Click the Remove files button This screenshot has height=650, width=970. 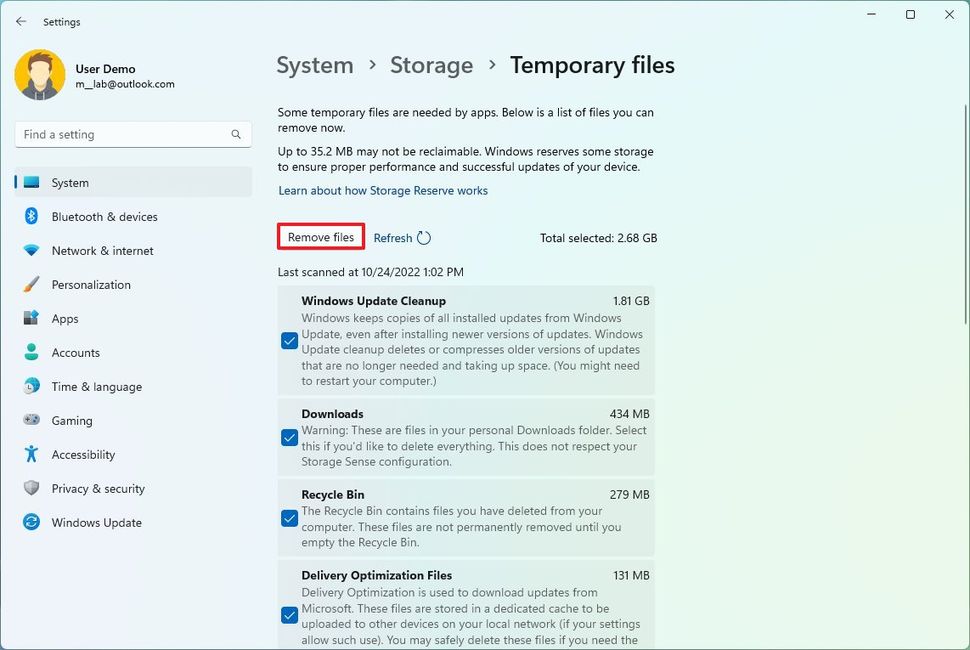click(320, 237)
